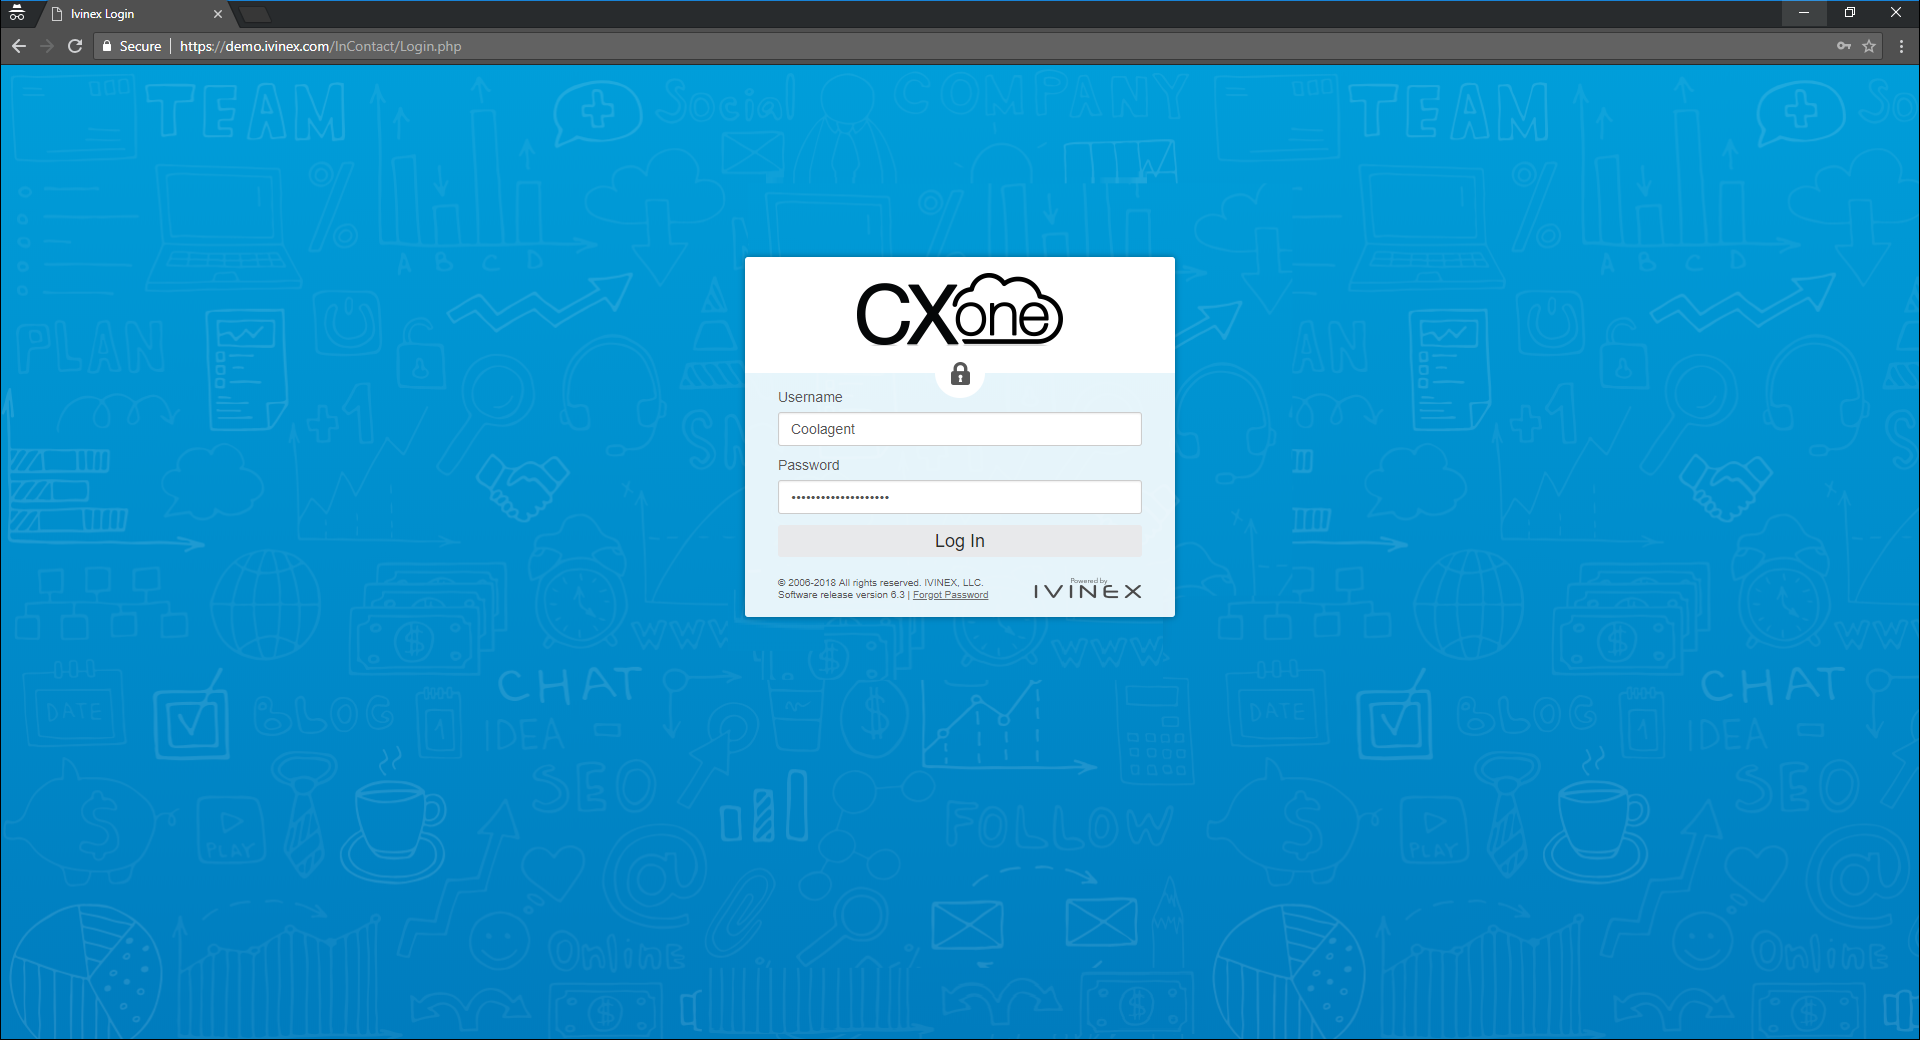Click the incognito icon in title bar
This screenshot has width=1920, height=1040.
point(17,13)
